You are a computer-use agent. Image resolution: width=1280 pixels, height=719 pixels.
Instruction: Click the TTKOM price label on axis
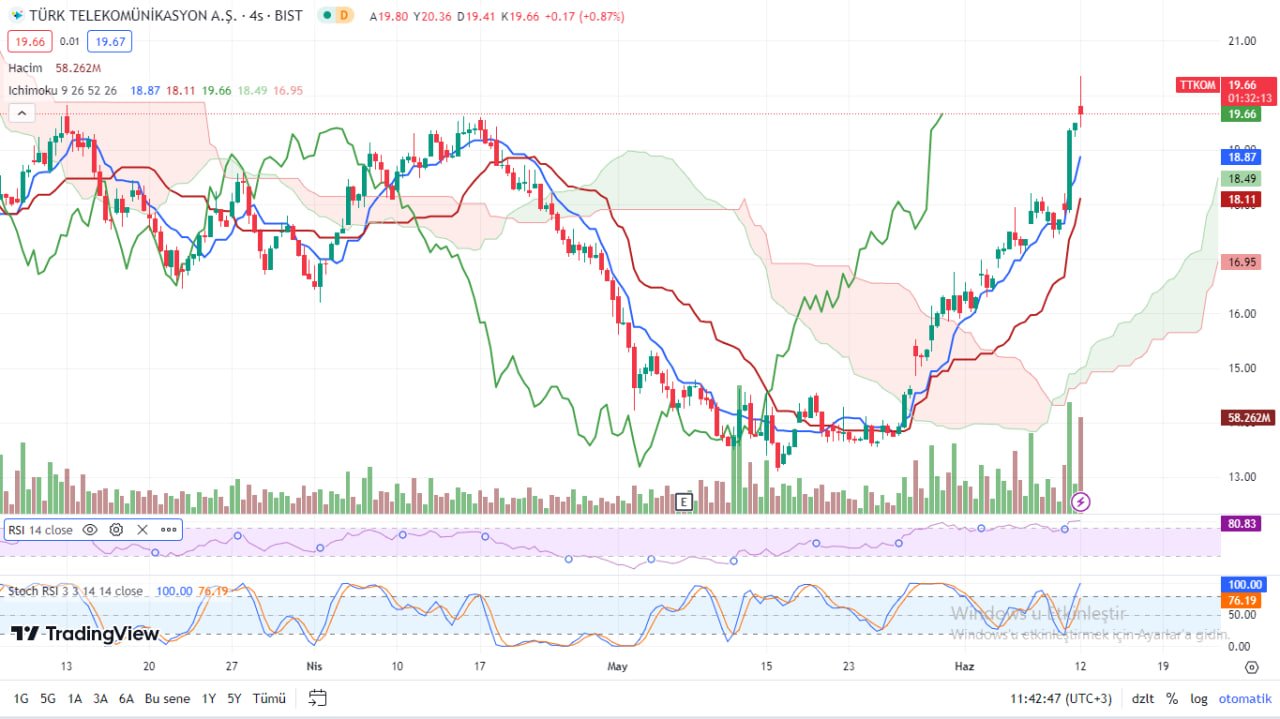[1197, 86]
